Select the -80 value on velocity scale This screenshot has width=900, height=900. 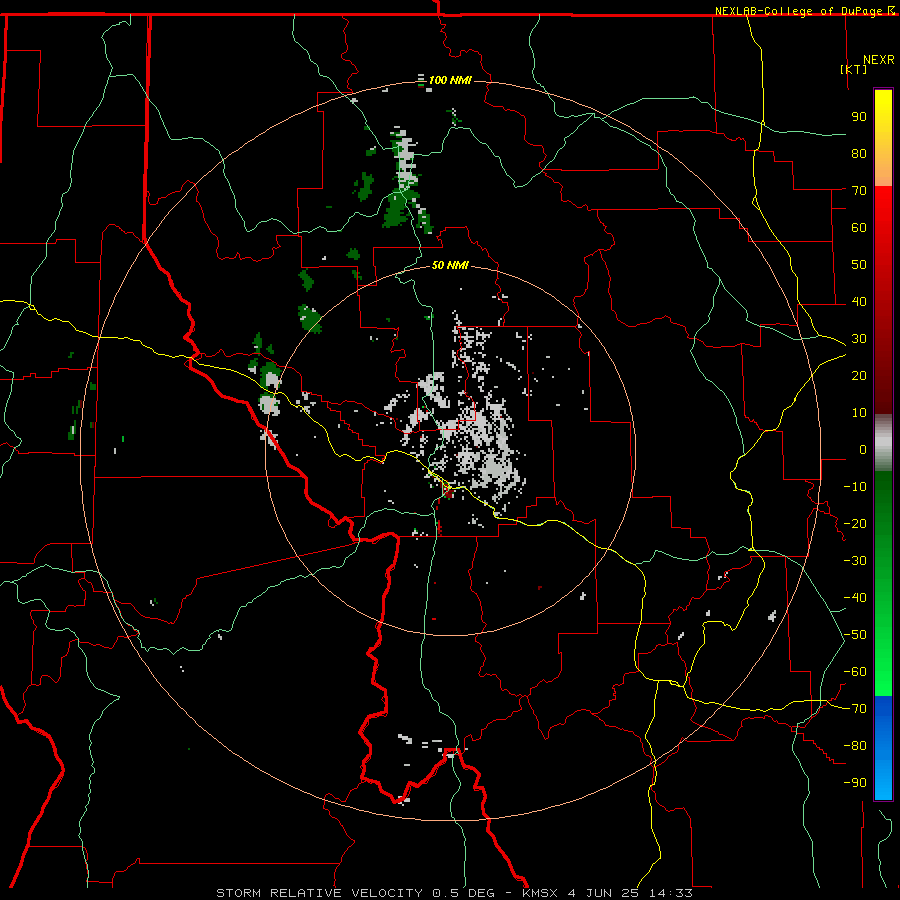tap(855, 746)
